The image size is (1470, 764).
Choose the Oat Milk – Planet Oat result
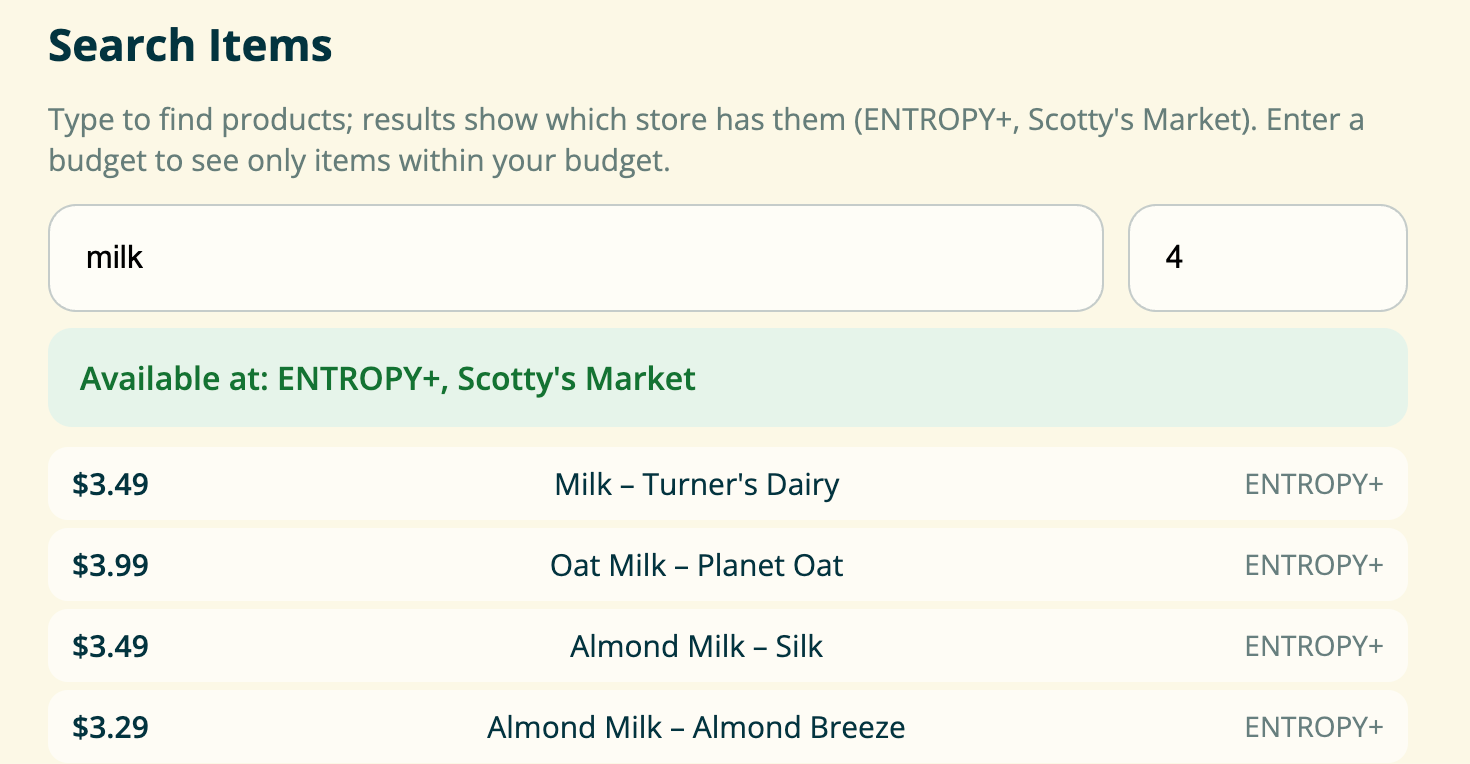point(697,566)
